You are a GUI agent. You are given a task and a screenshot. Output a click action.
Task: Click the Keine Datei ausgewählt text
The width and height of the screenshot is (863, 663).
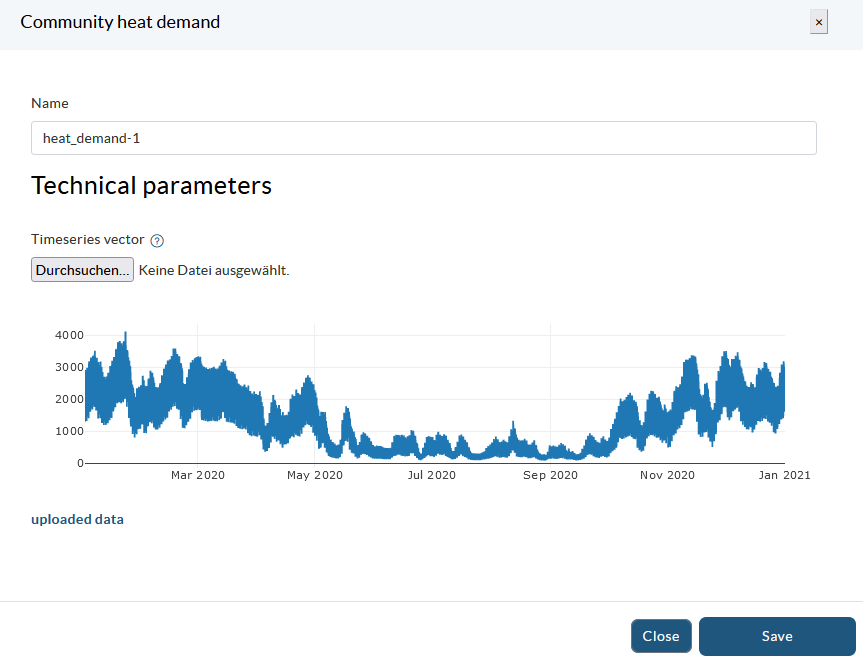point(213,270)
